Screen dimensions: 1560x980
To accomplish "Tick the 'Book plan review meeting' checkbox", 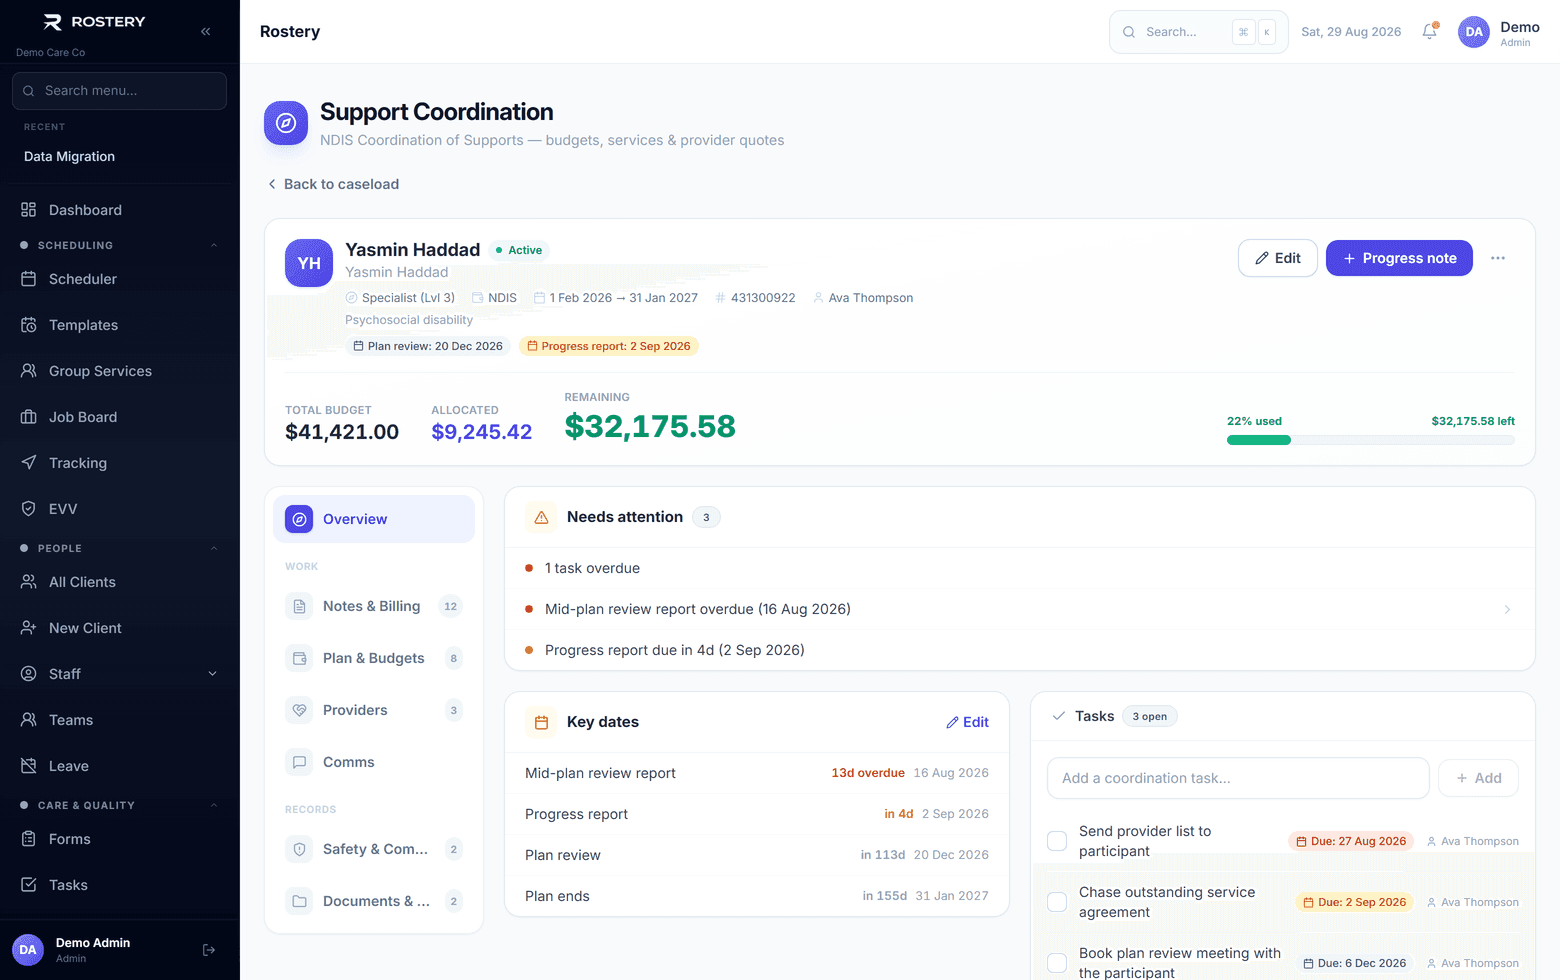I will 1057,963.
